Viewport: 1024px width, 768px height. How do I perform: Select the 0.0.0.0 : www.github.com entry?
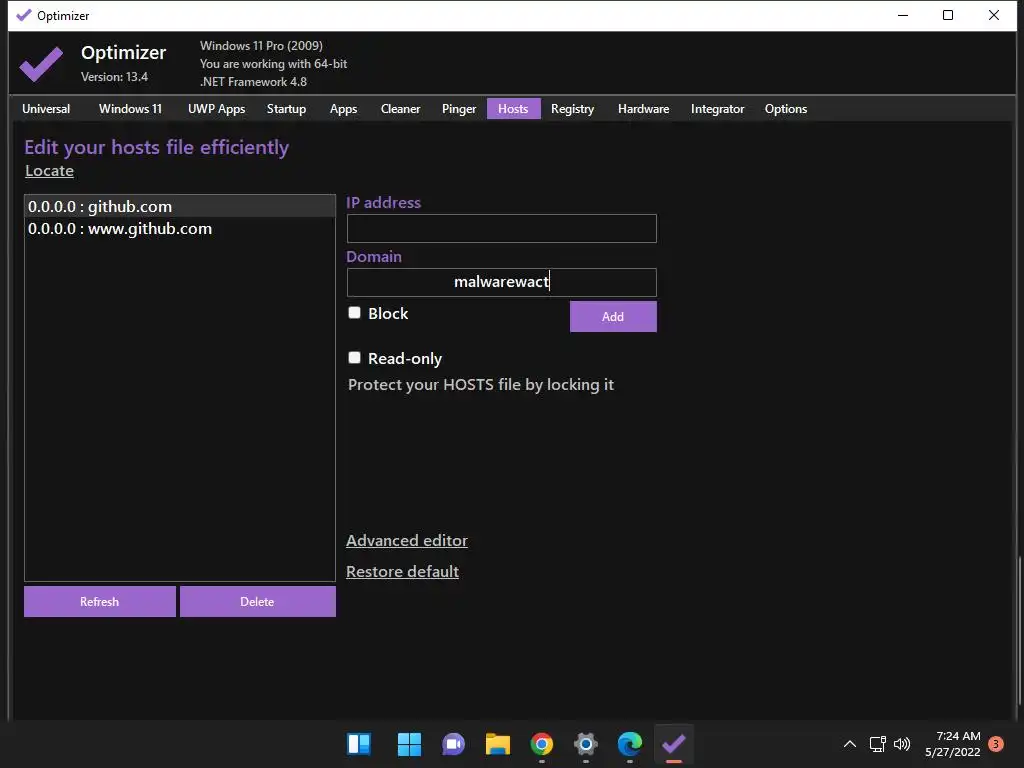[x=180, y=229]
